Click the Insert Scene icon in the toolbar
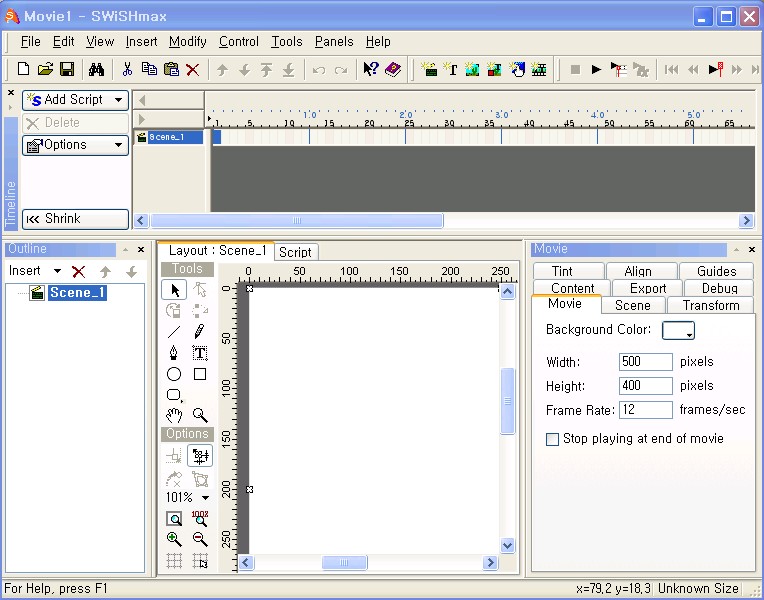This screenshot has height=600, width=764. point(429,69)
